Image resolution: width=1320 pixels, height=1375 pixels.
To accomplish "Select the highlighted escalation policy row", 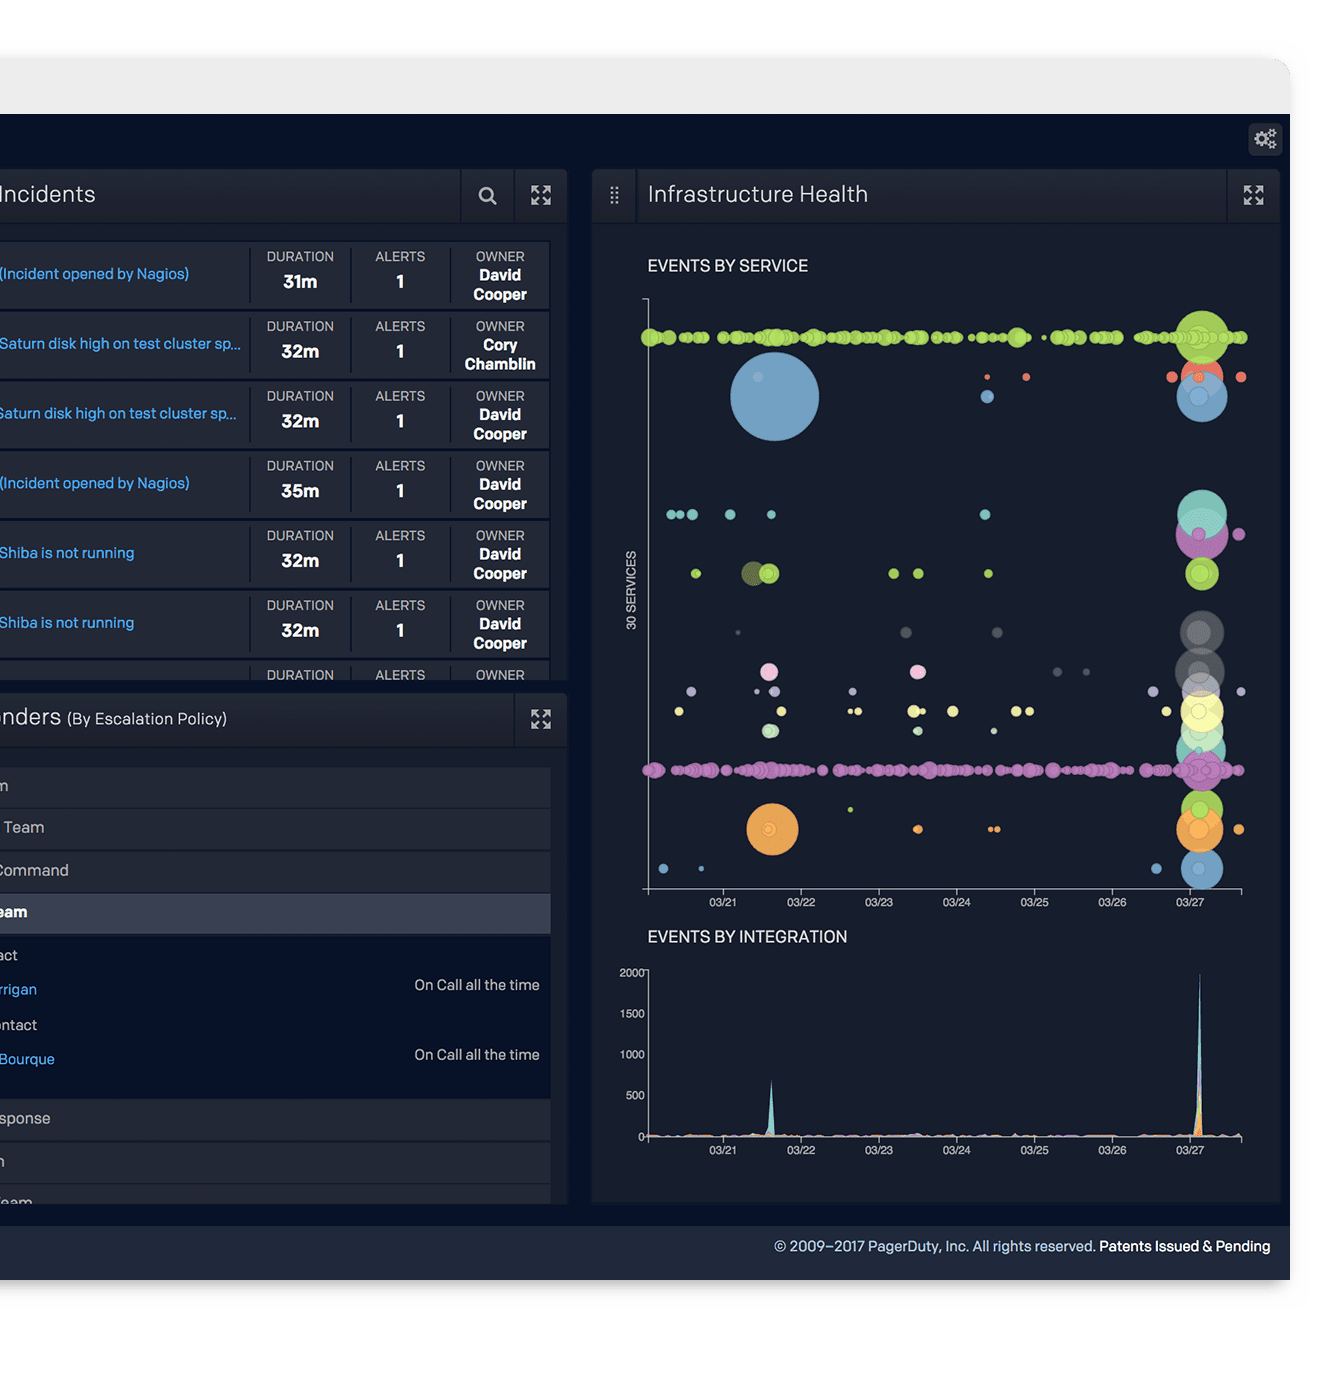I will point(275,913).
